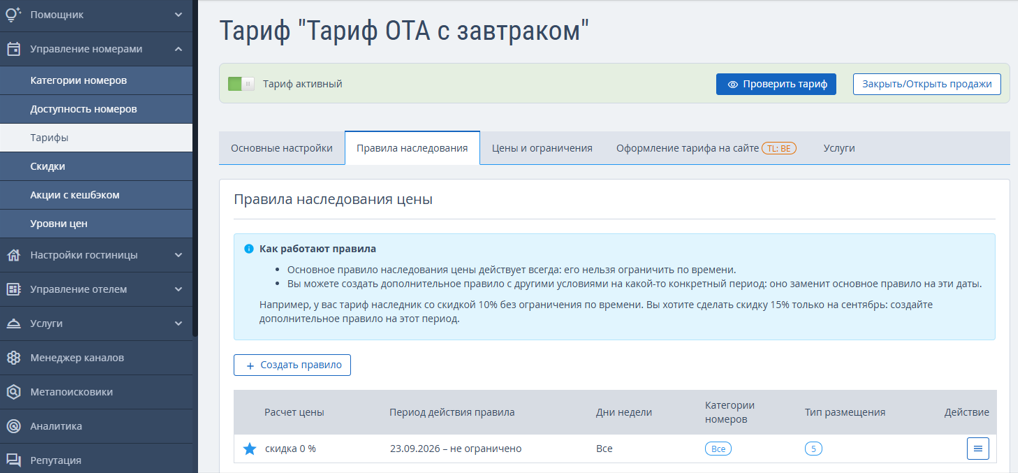
Task: Go to the Услуги tab of the tariff
Action: tap(839, 148)
